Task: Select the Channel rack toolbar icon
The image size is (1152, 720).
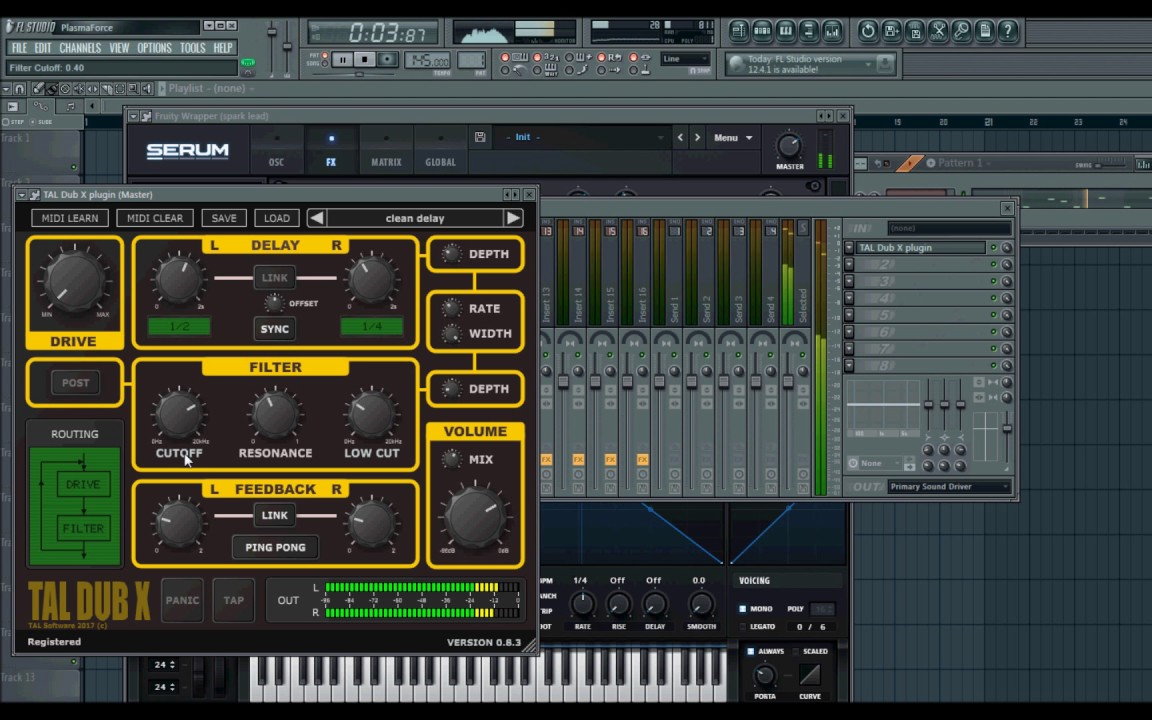Action: click(x=762, y=31)
